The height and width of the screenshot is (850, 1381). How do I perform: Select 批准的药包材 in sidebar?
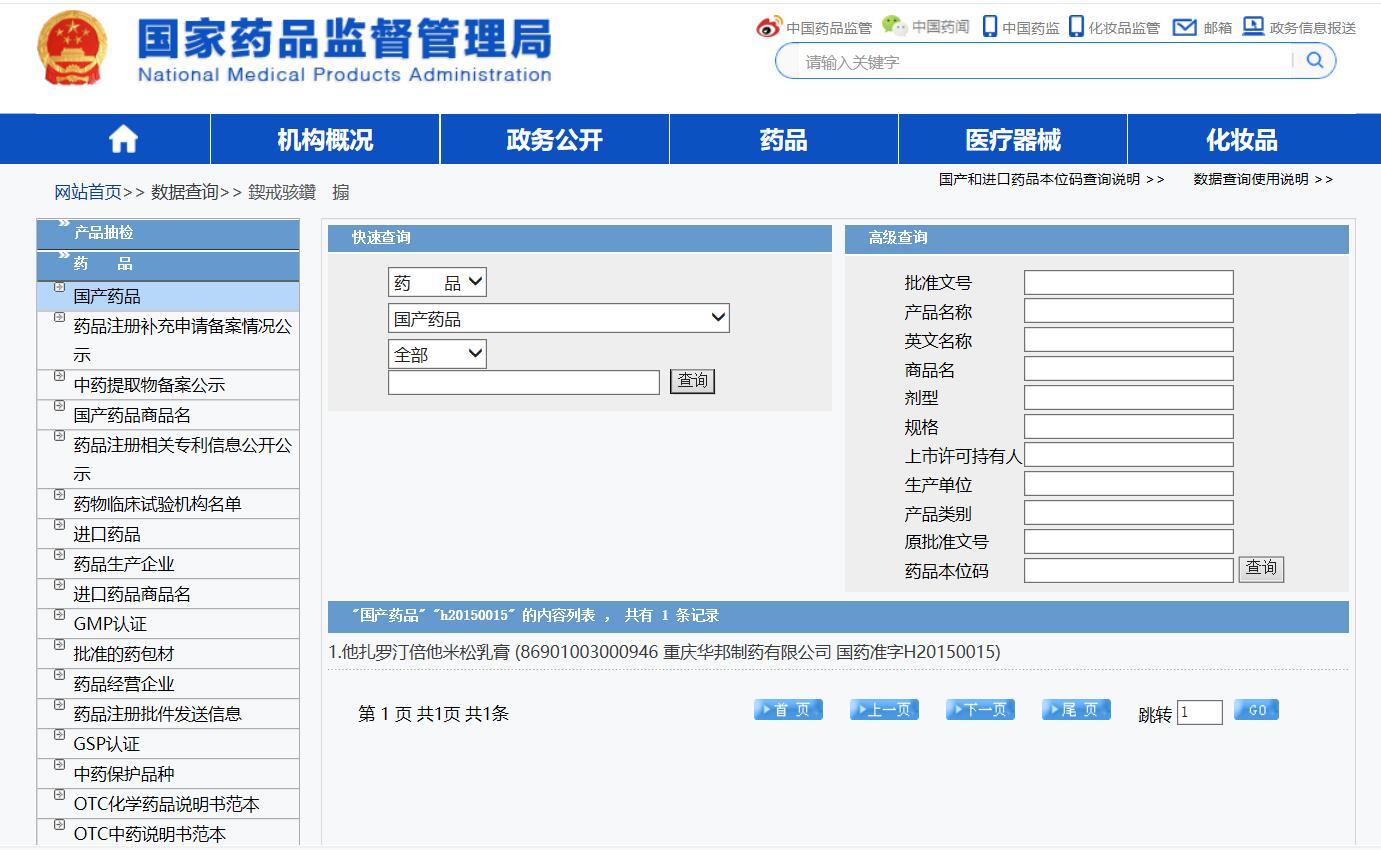(x=124, y=654)
